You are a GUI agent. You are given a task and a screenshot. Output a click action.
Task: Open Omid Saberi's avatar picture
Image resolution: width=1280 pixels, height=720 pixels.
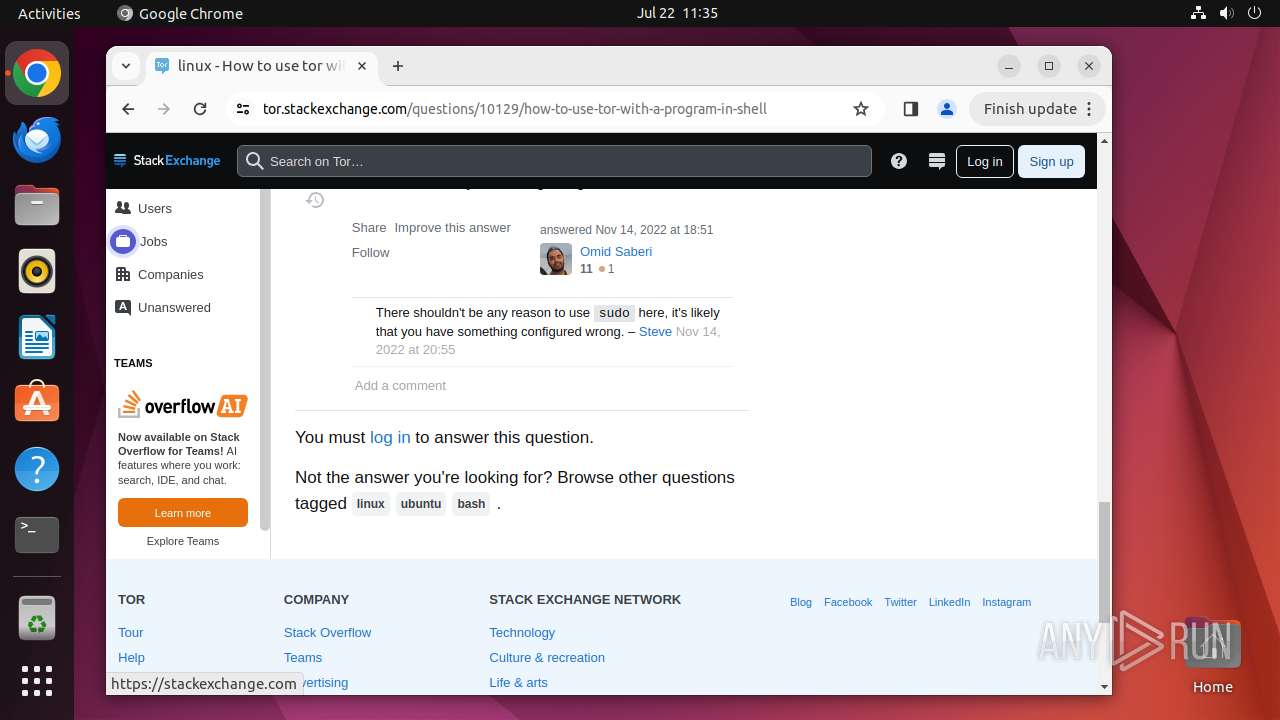tap(556, 259)
